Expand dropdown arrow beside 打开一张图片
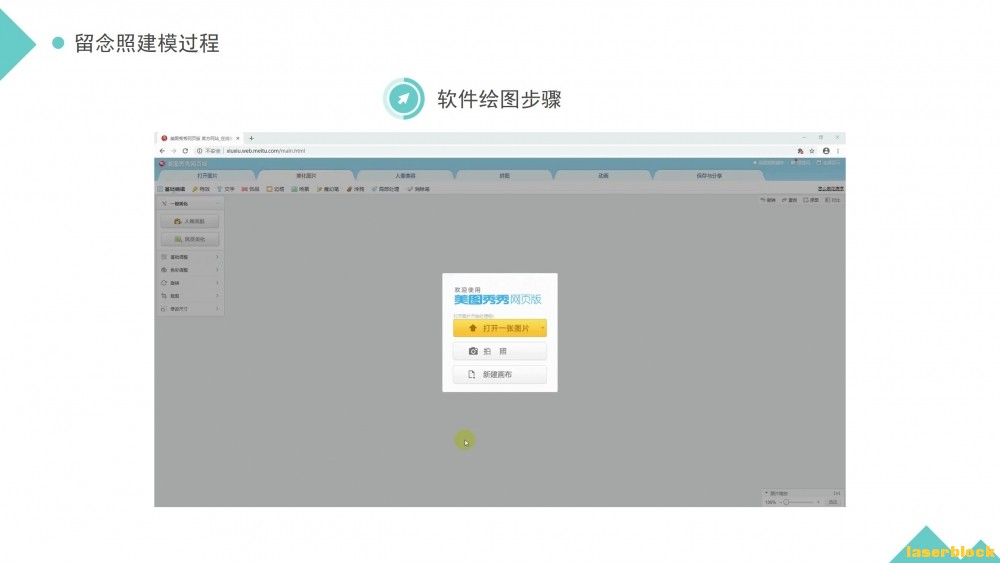Viewport: 1000px width, 563px height. click(543, 328)
